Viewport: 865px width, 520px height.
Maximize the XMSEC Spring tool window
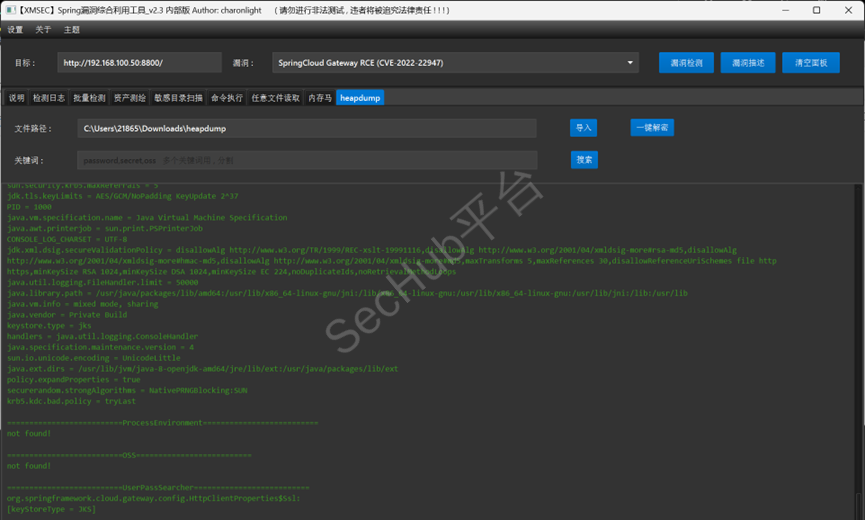816,10
